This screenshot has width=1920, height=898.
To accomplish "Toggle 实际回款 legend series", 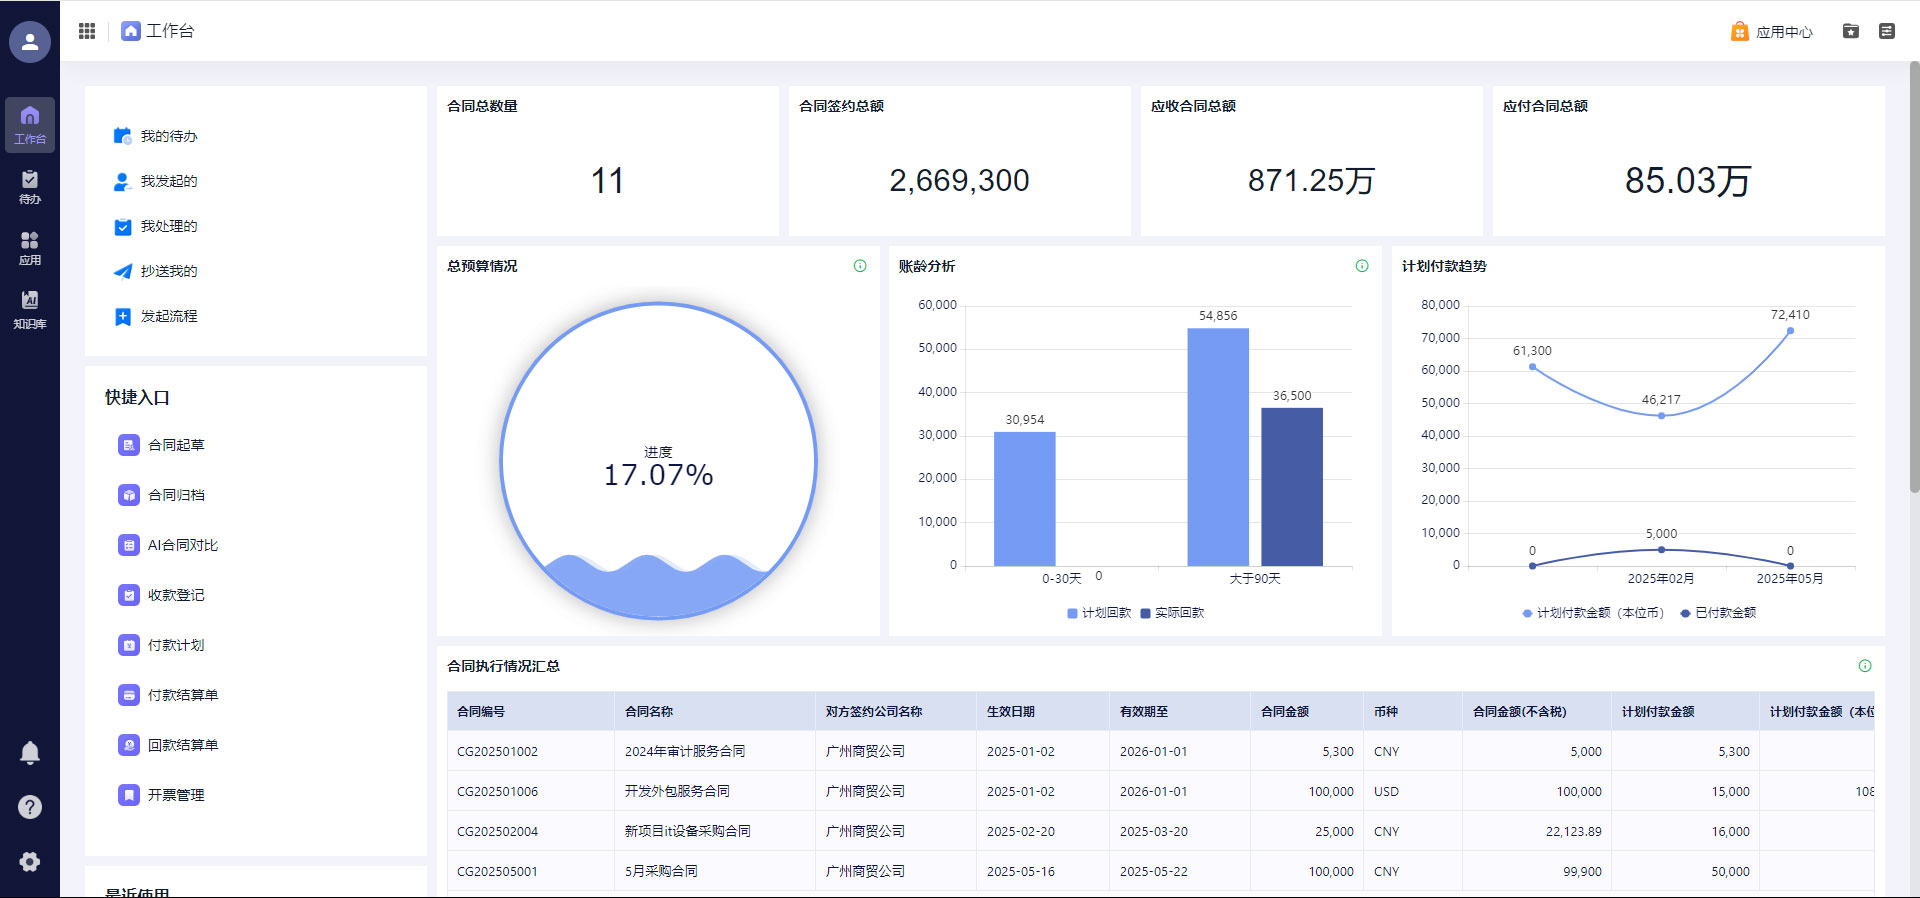I will pos(1172,613).
